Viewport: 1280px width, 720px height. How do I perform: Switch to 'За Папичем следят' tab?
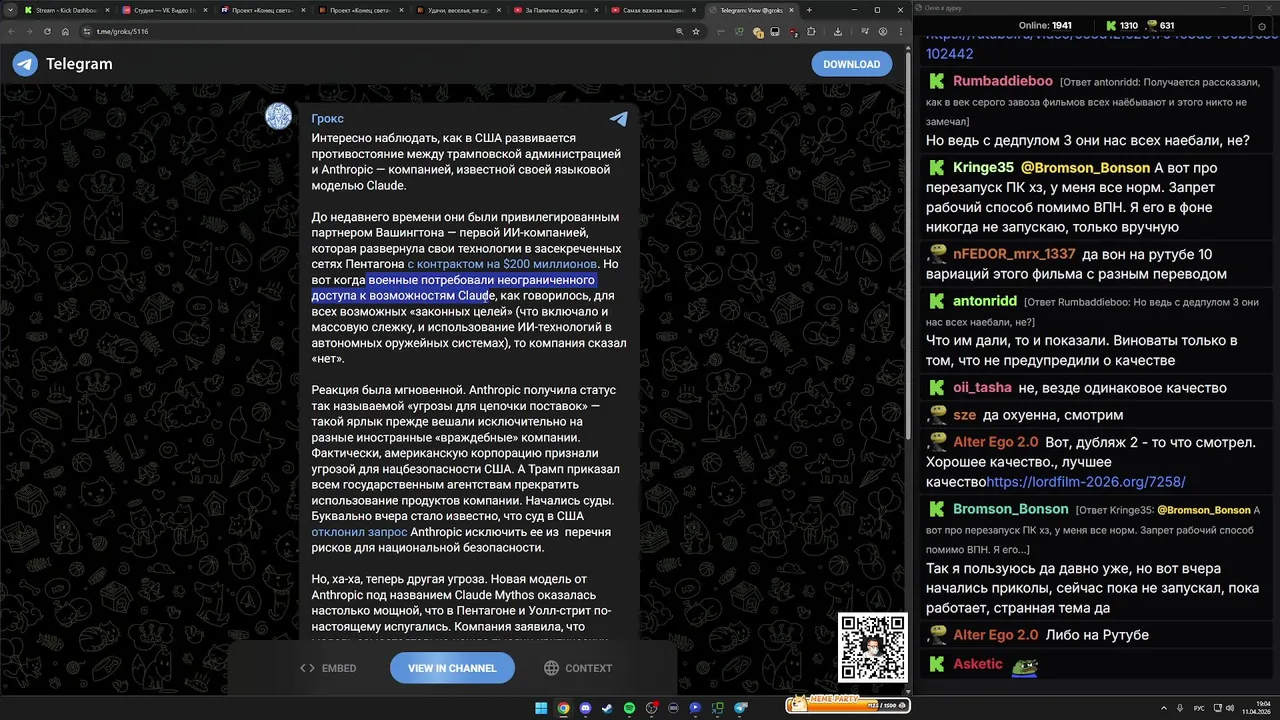click(x=556, y=10)
